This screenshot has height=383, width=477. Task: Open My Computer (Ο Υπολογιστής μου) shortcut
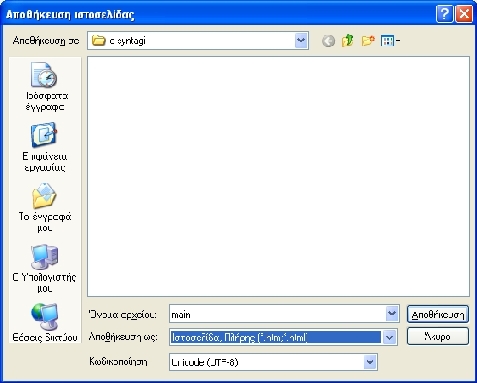tap(45, 268)
